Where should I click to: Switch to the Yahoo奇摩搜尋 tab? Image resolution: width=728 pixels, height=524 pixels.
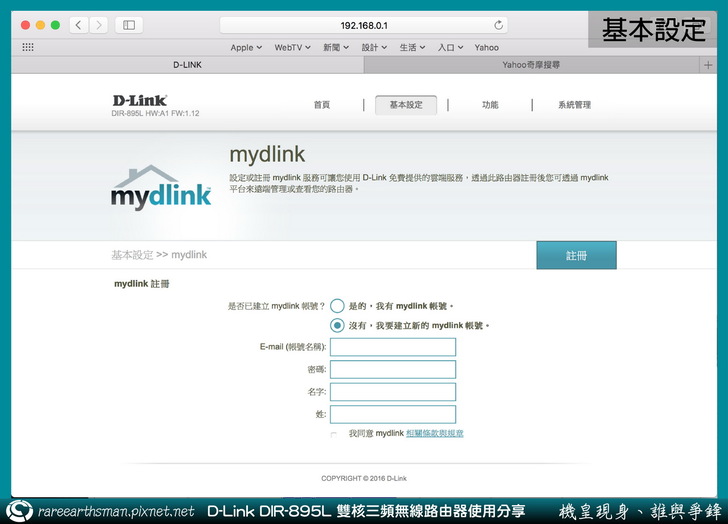(x=531, y=65)
